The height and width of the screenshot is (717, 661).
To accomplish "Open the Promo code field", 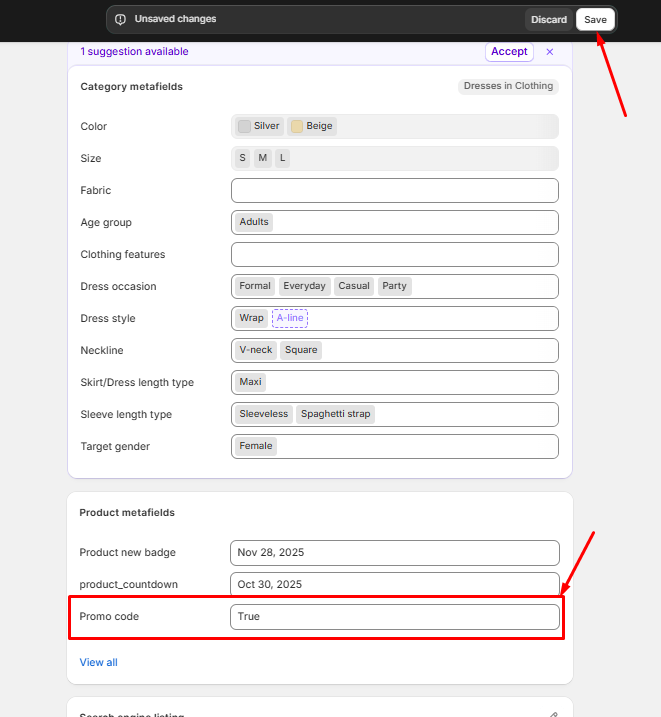I will (x=394, y=617).
